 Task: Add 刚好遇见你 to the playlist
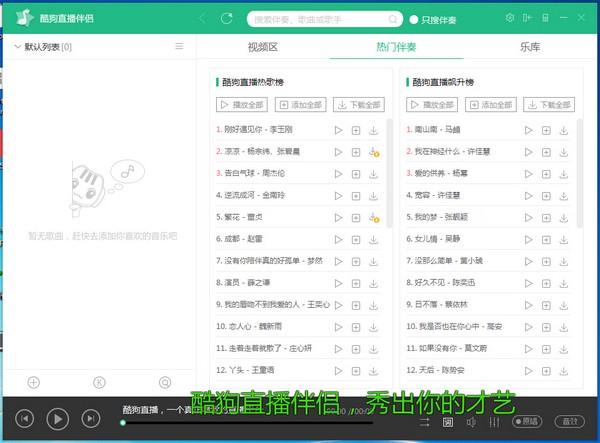356,130
